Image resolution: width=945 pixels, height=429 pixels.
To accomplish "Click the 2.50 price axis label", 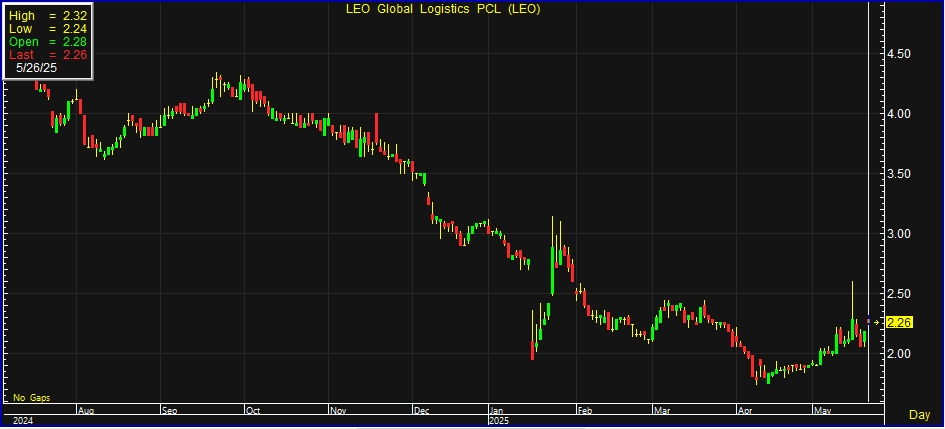I will point(899,293).
